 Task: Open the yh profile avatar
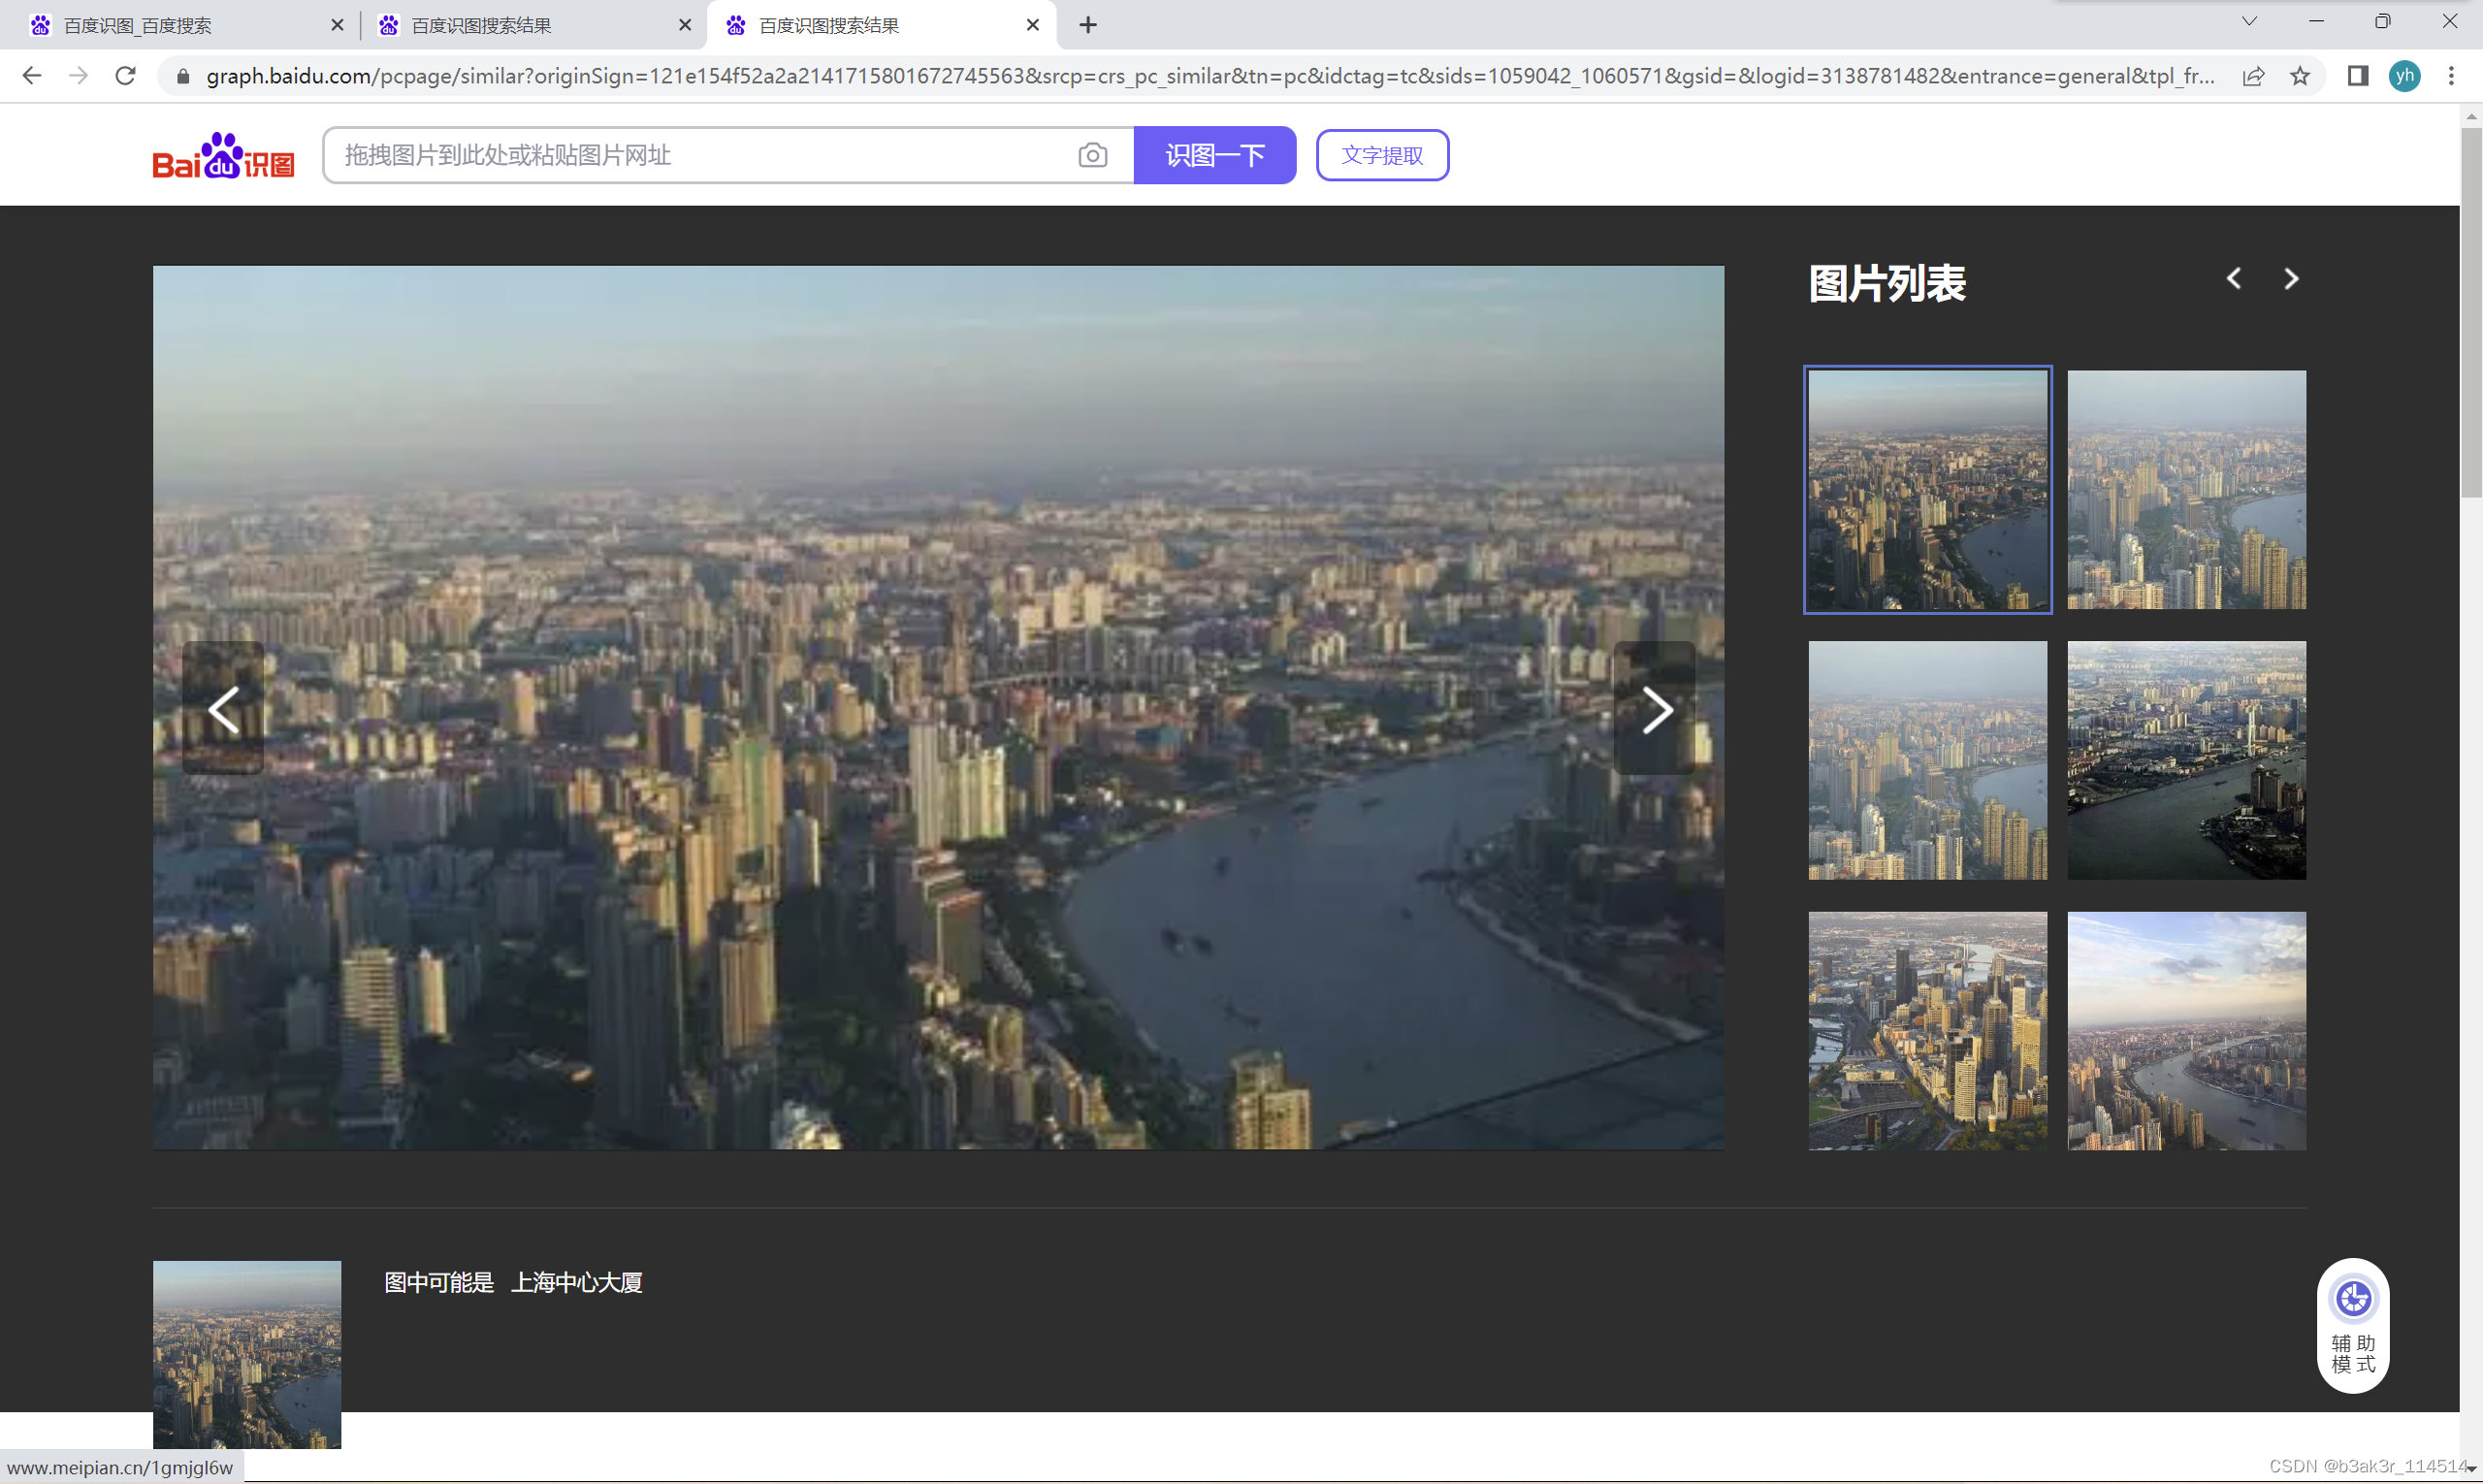2404,76
